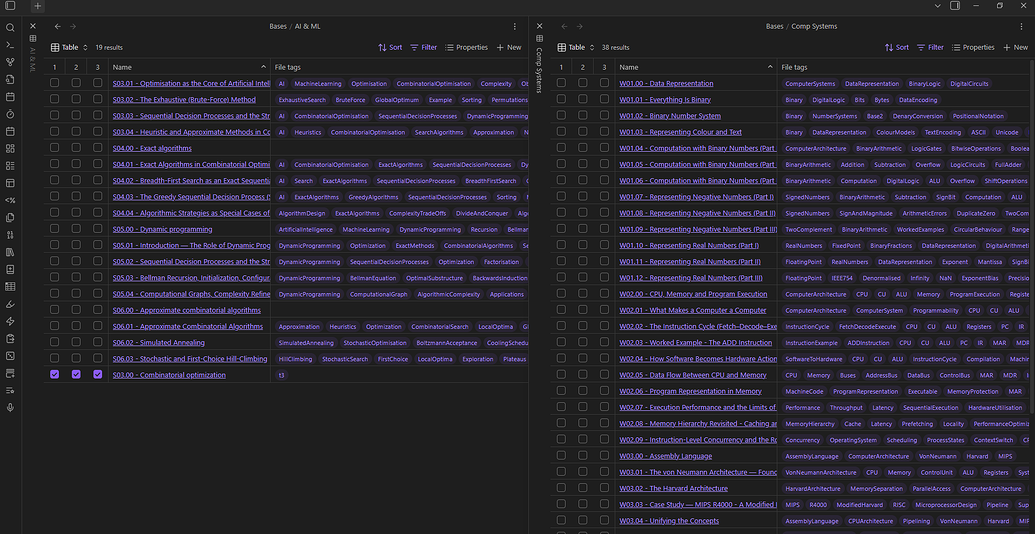Navigate back in Comp Systems pane
This screenshot has width=1035, height=534.
[x=564, y=26]
